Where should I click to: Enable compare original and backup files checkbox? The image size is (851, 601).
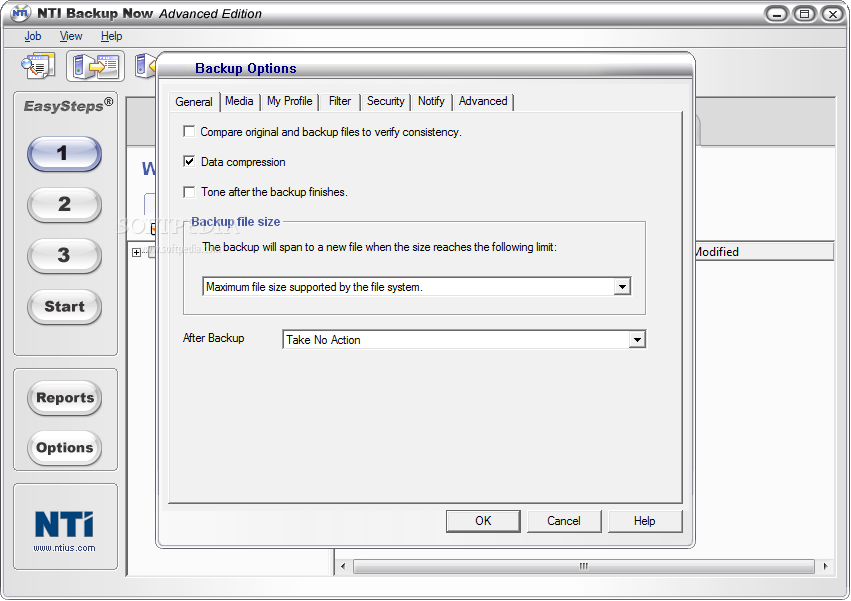(189, 131)
